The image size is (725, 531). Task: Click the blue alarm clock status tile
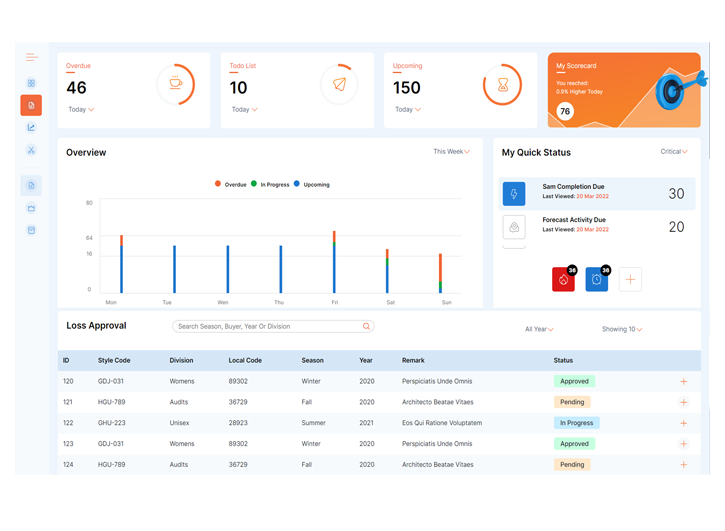click(597, 280)
